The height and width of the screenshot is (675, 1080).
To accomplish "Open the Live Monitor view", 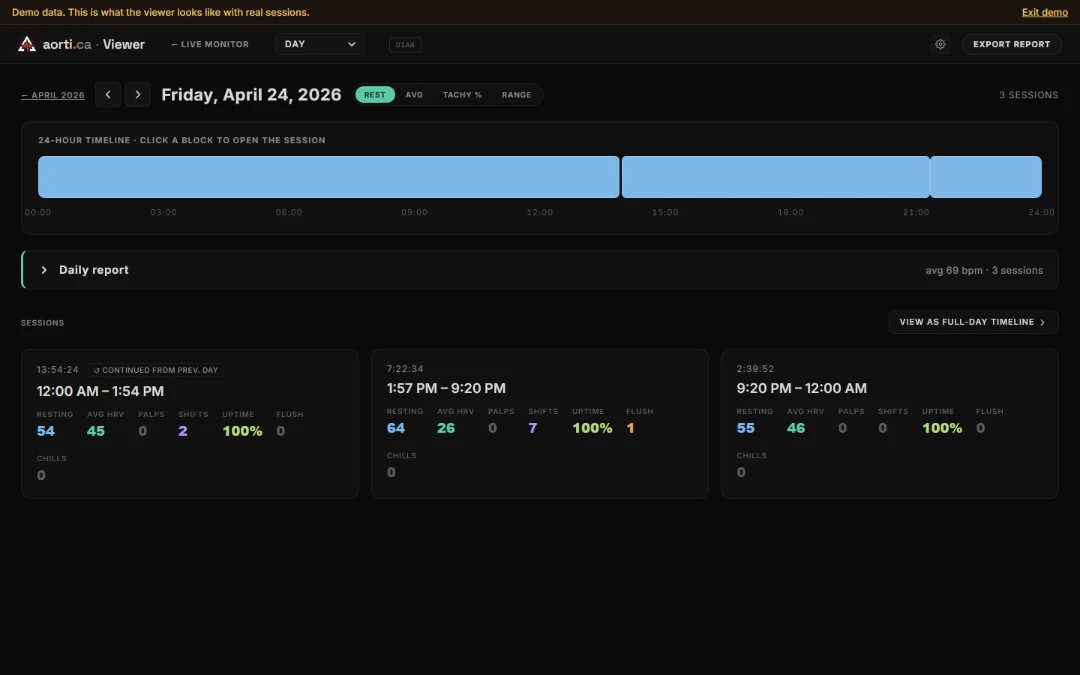I will point(210,44).
